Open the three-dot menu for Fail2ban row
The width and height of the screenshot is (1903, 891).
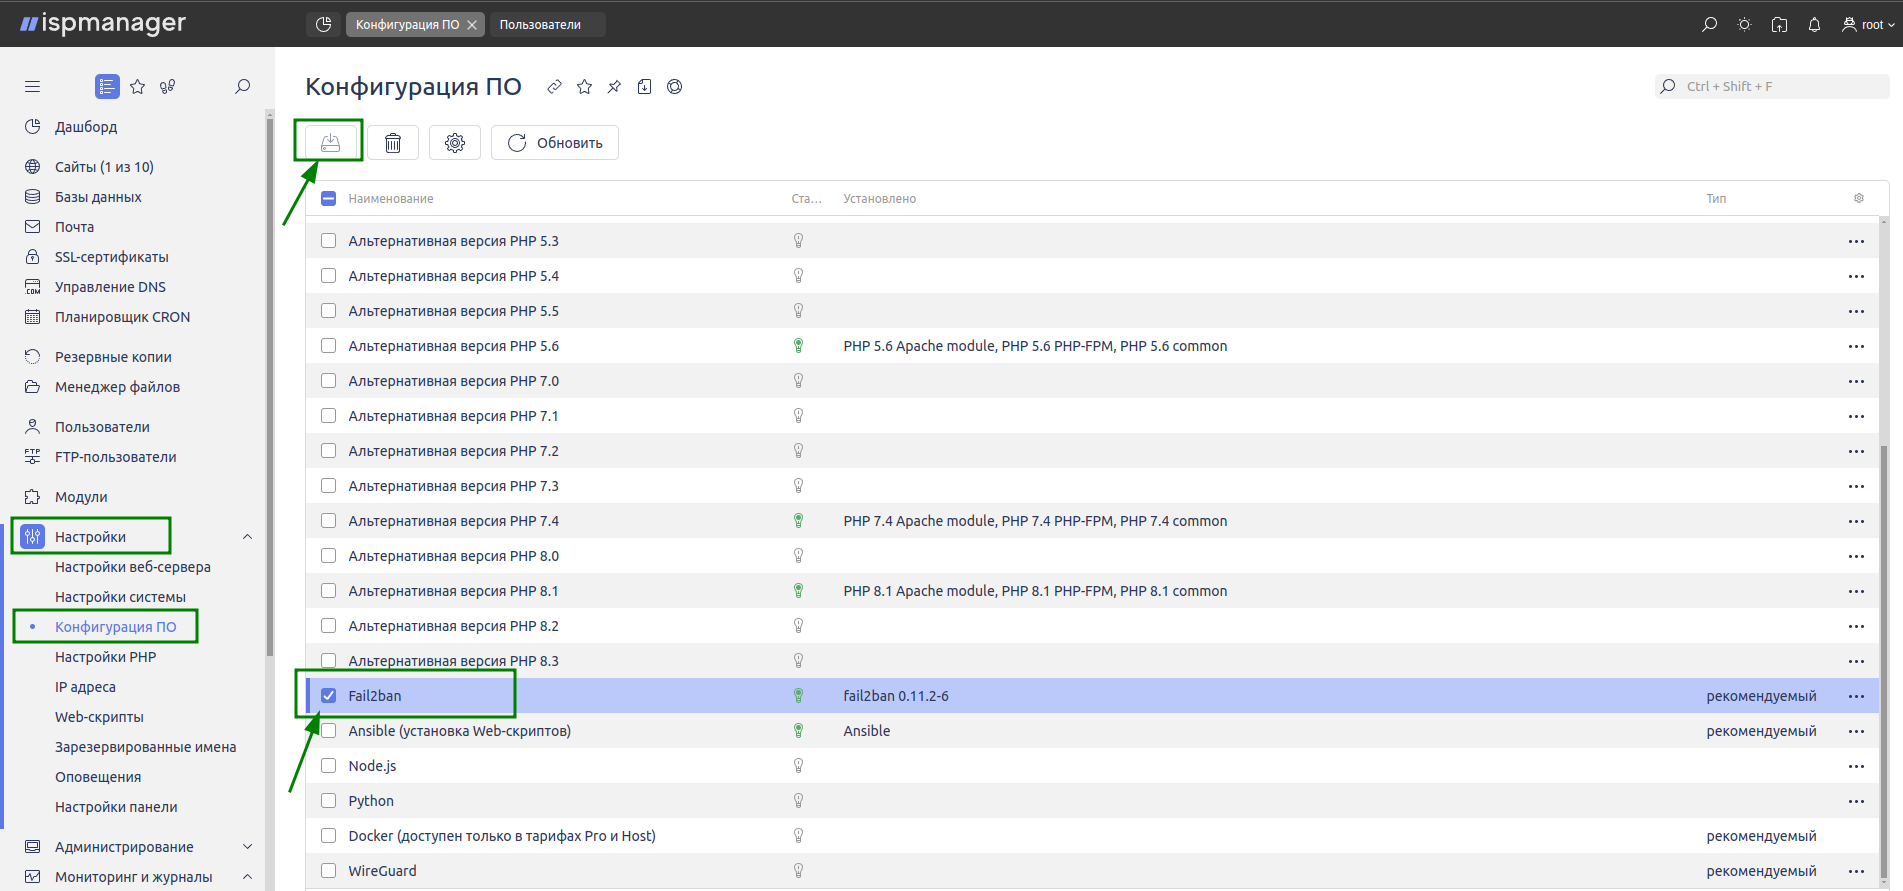click(1856, 697)
